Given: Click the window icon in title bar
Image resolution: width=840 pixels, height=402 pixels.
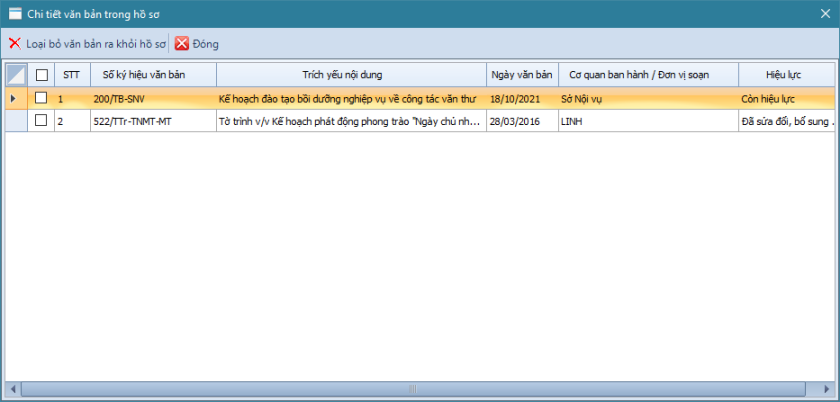Looking at the screenshot, I should 15,12.
